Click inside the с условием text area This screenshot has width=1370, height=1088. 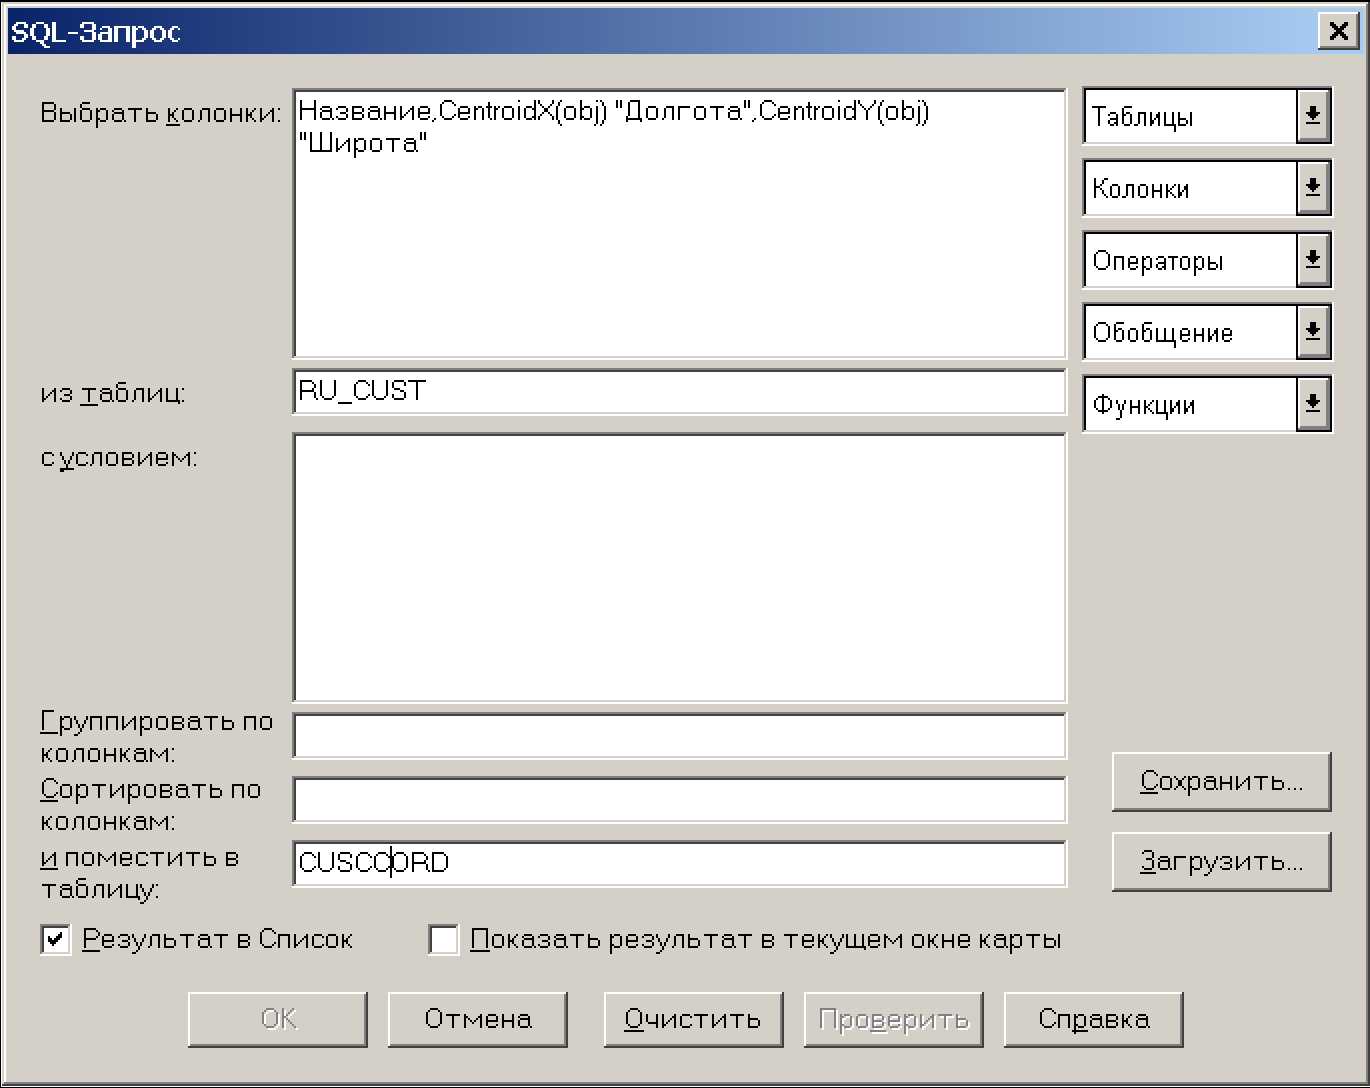point(679,567)
